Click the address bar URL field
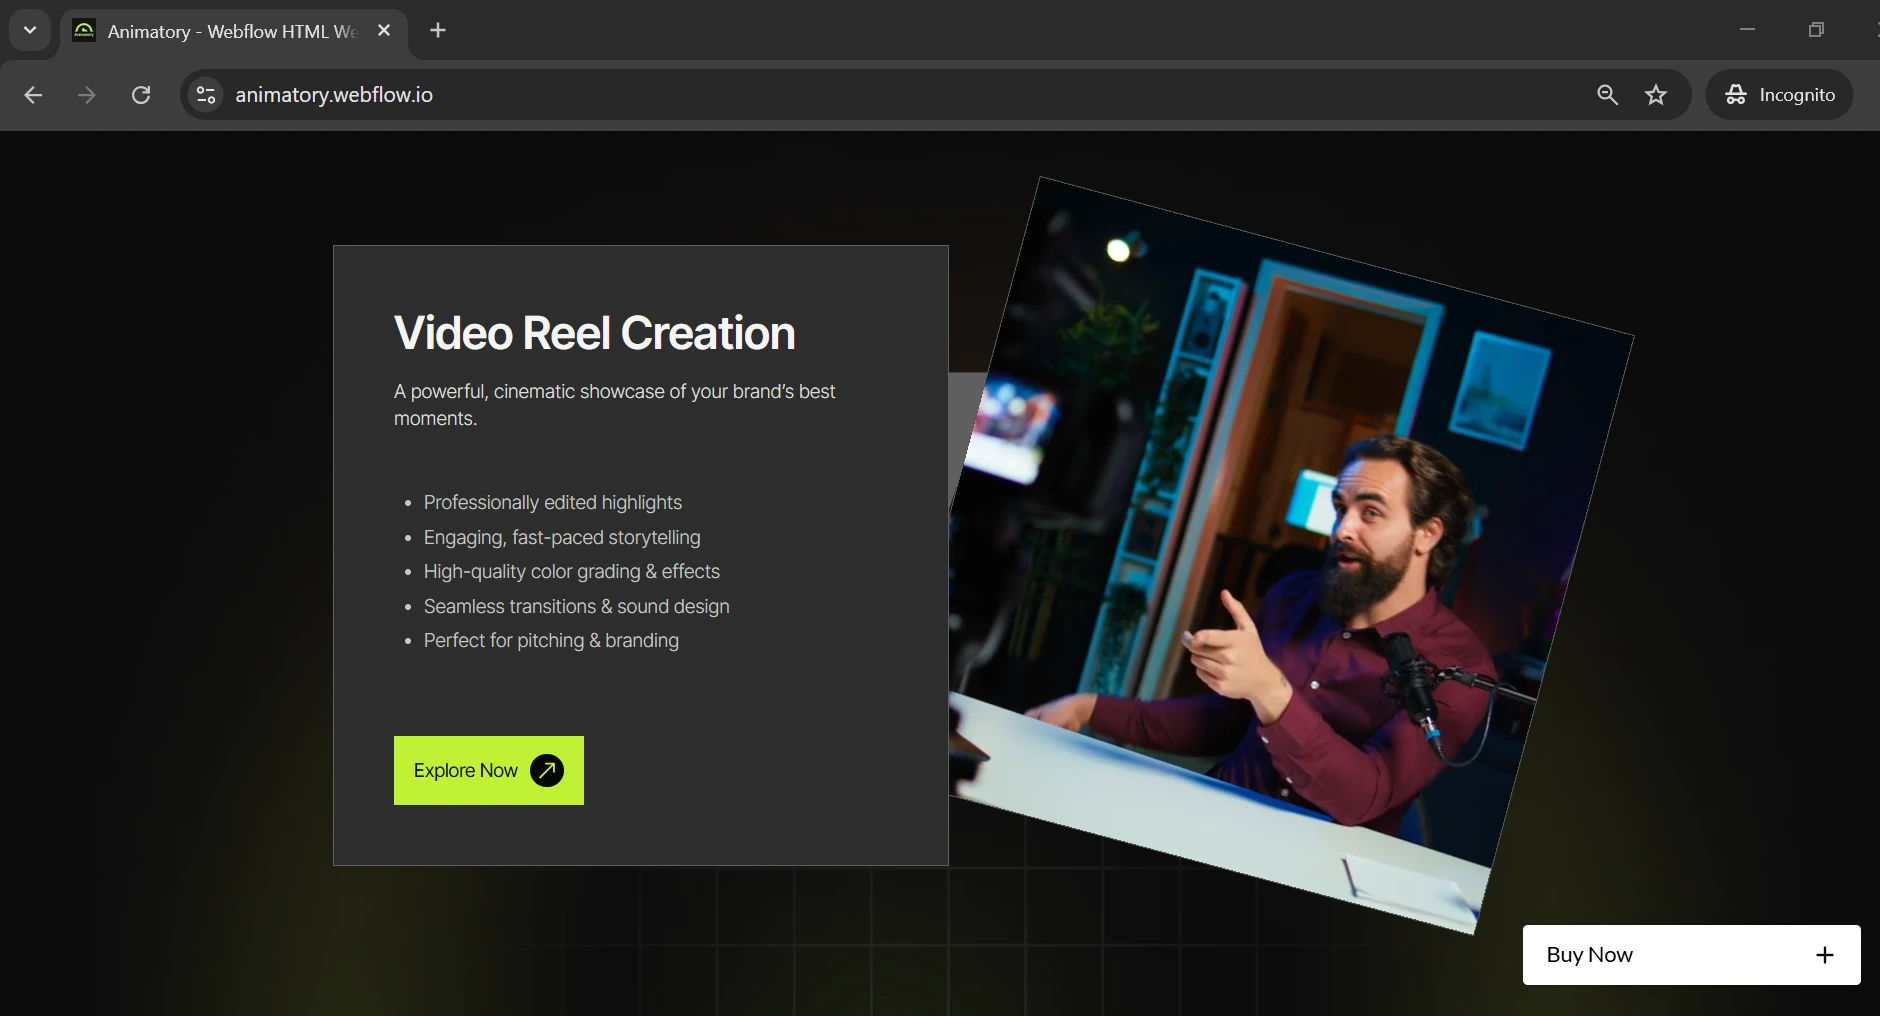 pyautogui.click(x=800, y=95)
